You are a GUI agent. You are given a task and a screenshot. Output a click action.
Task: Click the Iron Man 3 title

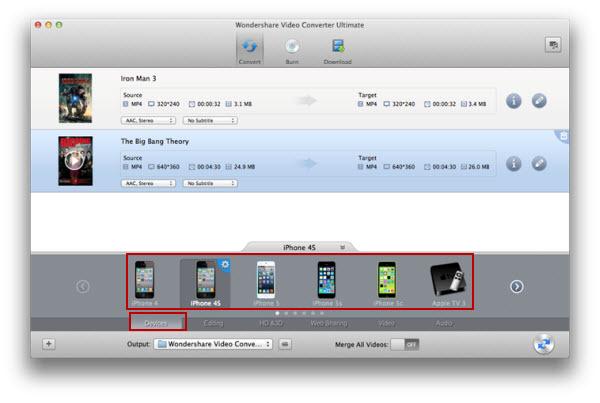(x=138, y=78)
